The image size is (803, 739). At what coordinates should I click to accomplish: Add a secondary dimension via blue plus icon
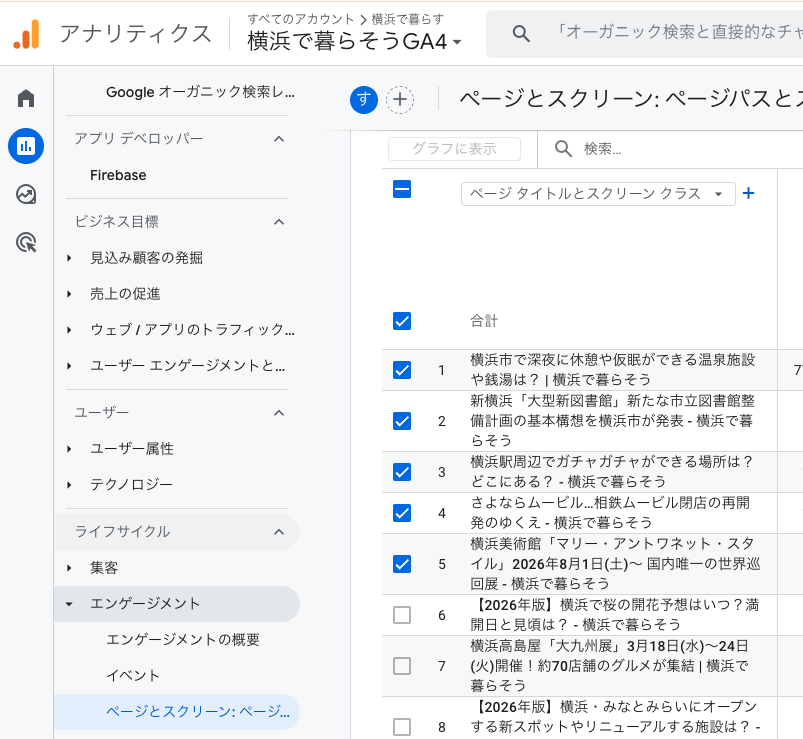pyautogui.click(x=748, y=195)
